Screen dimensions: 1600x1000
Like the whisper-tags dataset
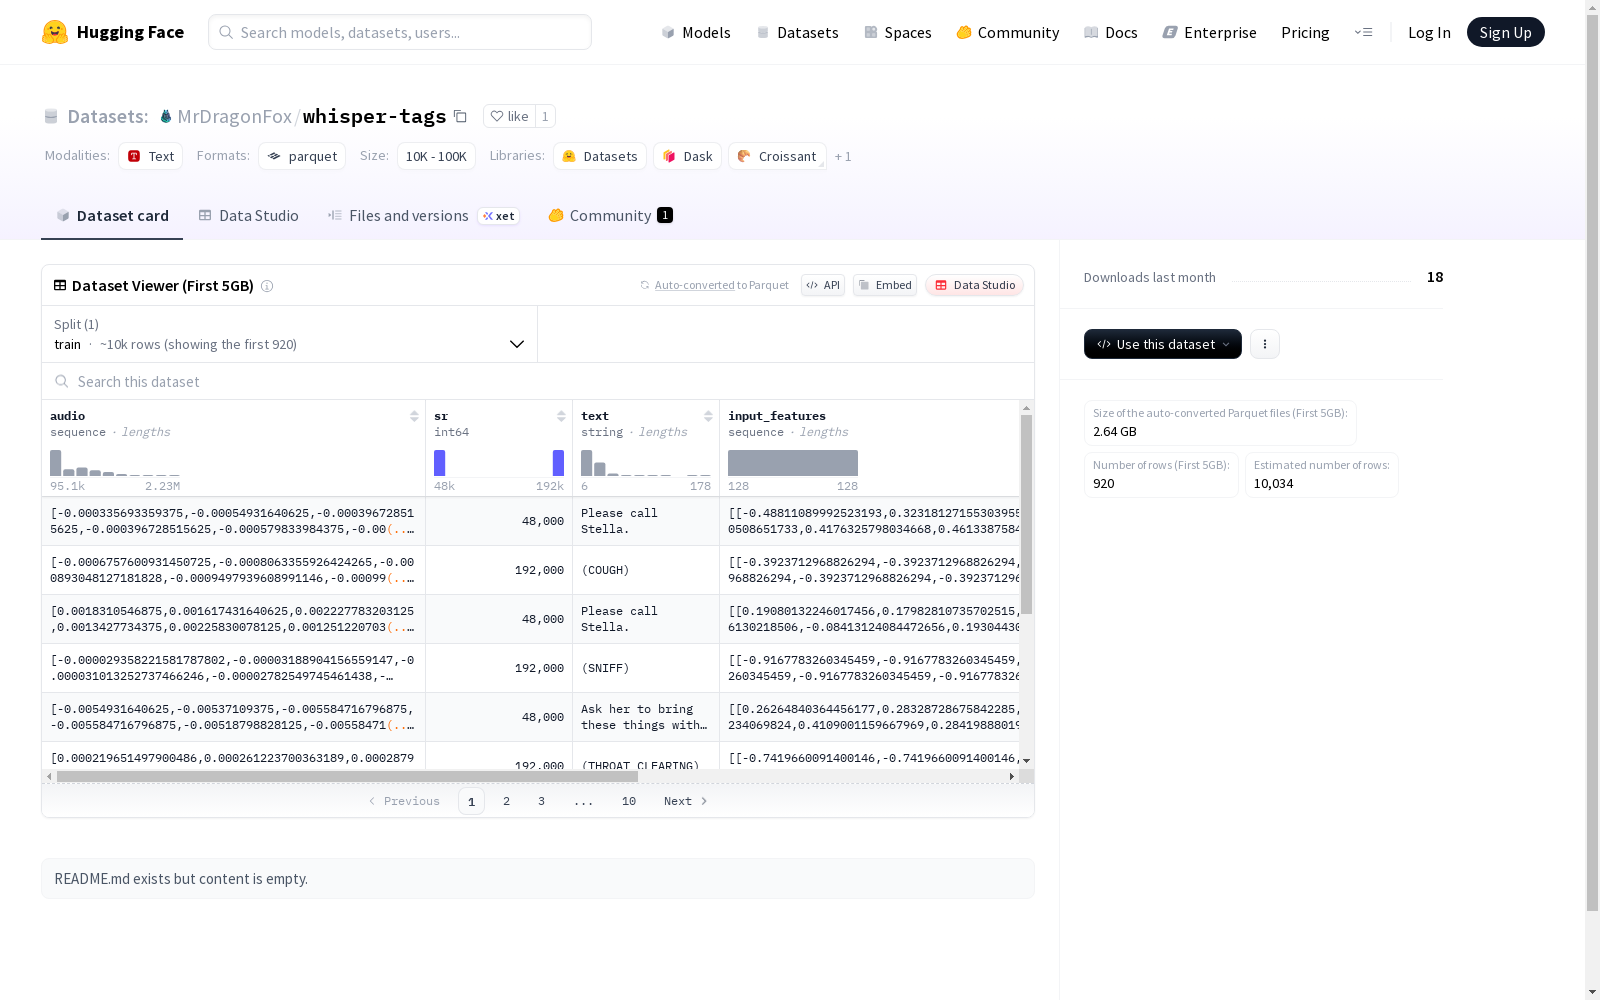(x=509, y=116)
